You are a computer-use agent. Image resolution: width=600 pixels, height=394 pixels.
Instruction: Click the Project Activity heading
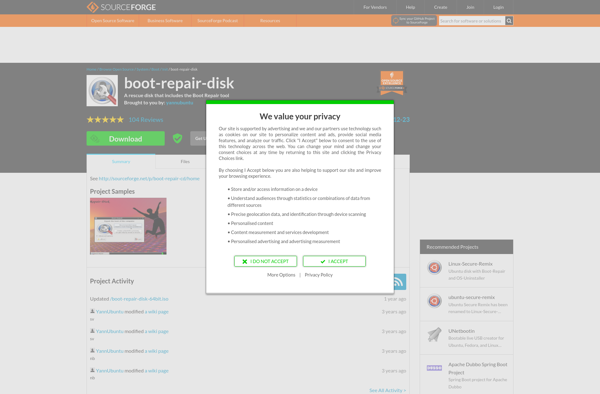112,281
